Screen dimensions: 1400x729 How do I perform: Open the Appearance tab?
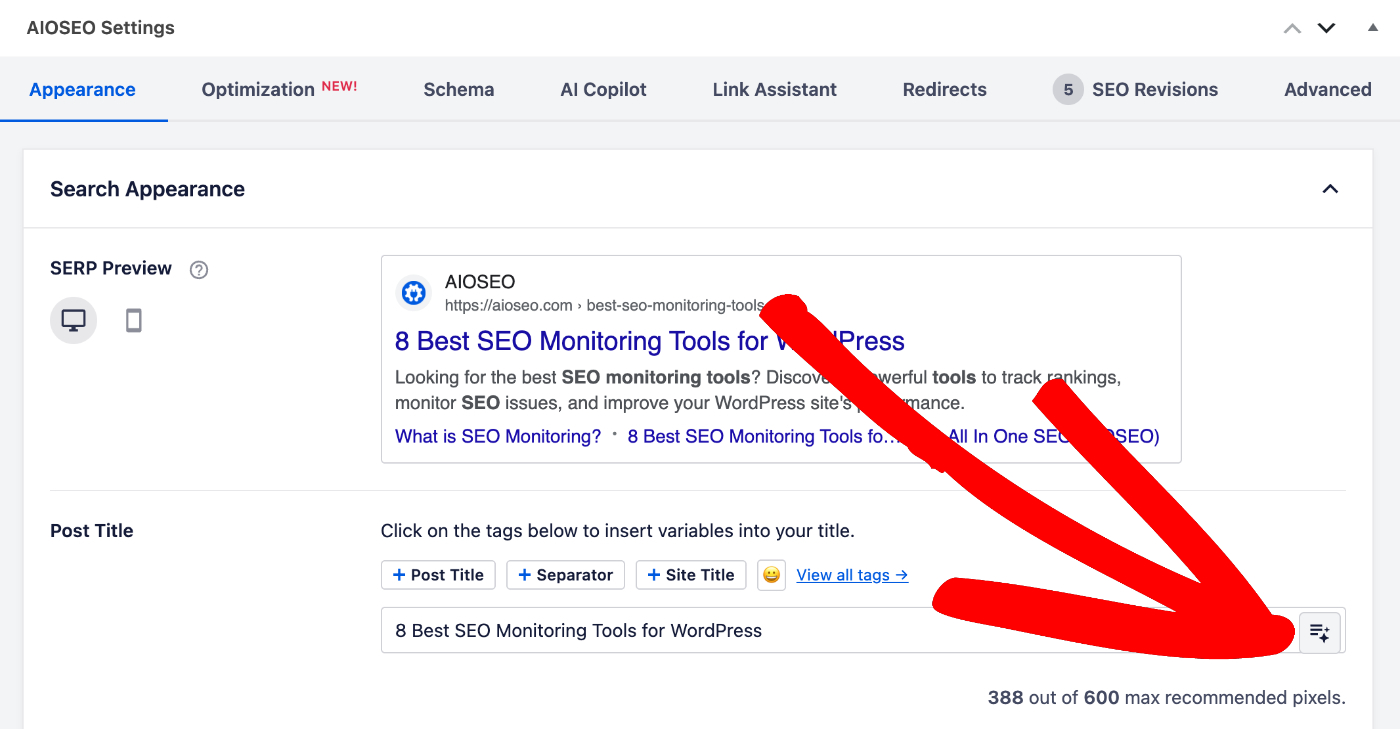click(x=83, y=90)
